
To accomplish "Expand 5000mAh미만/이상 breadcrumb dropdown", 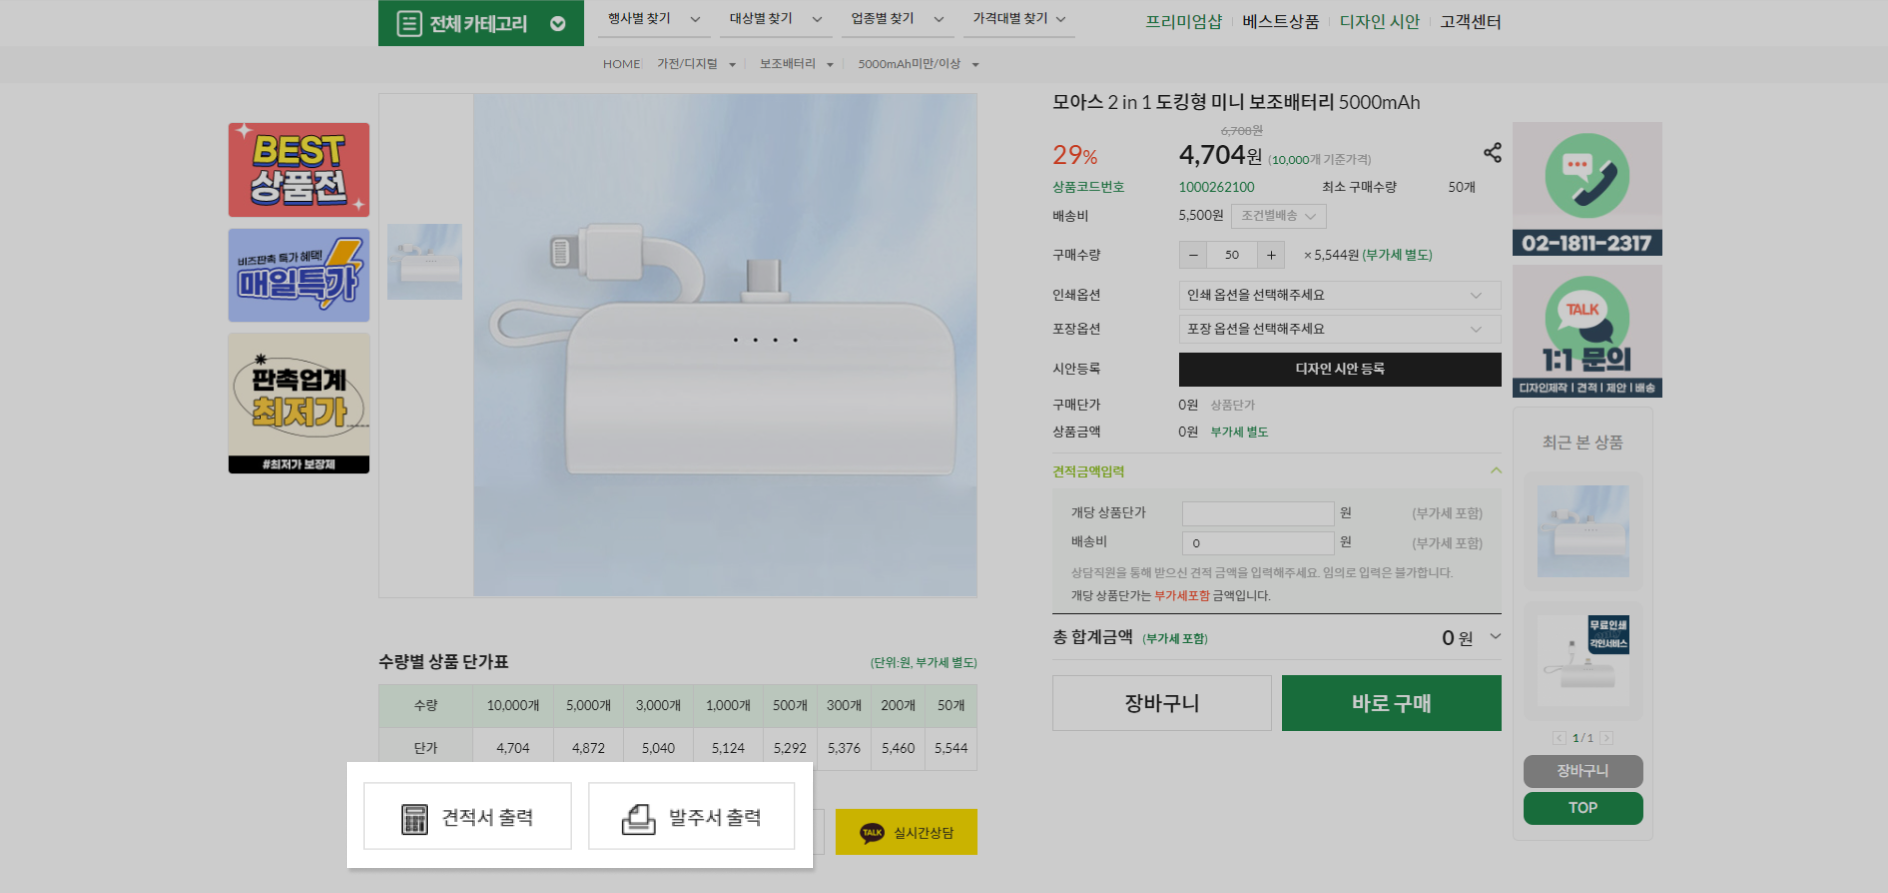I will 975,65.
